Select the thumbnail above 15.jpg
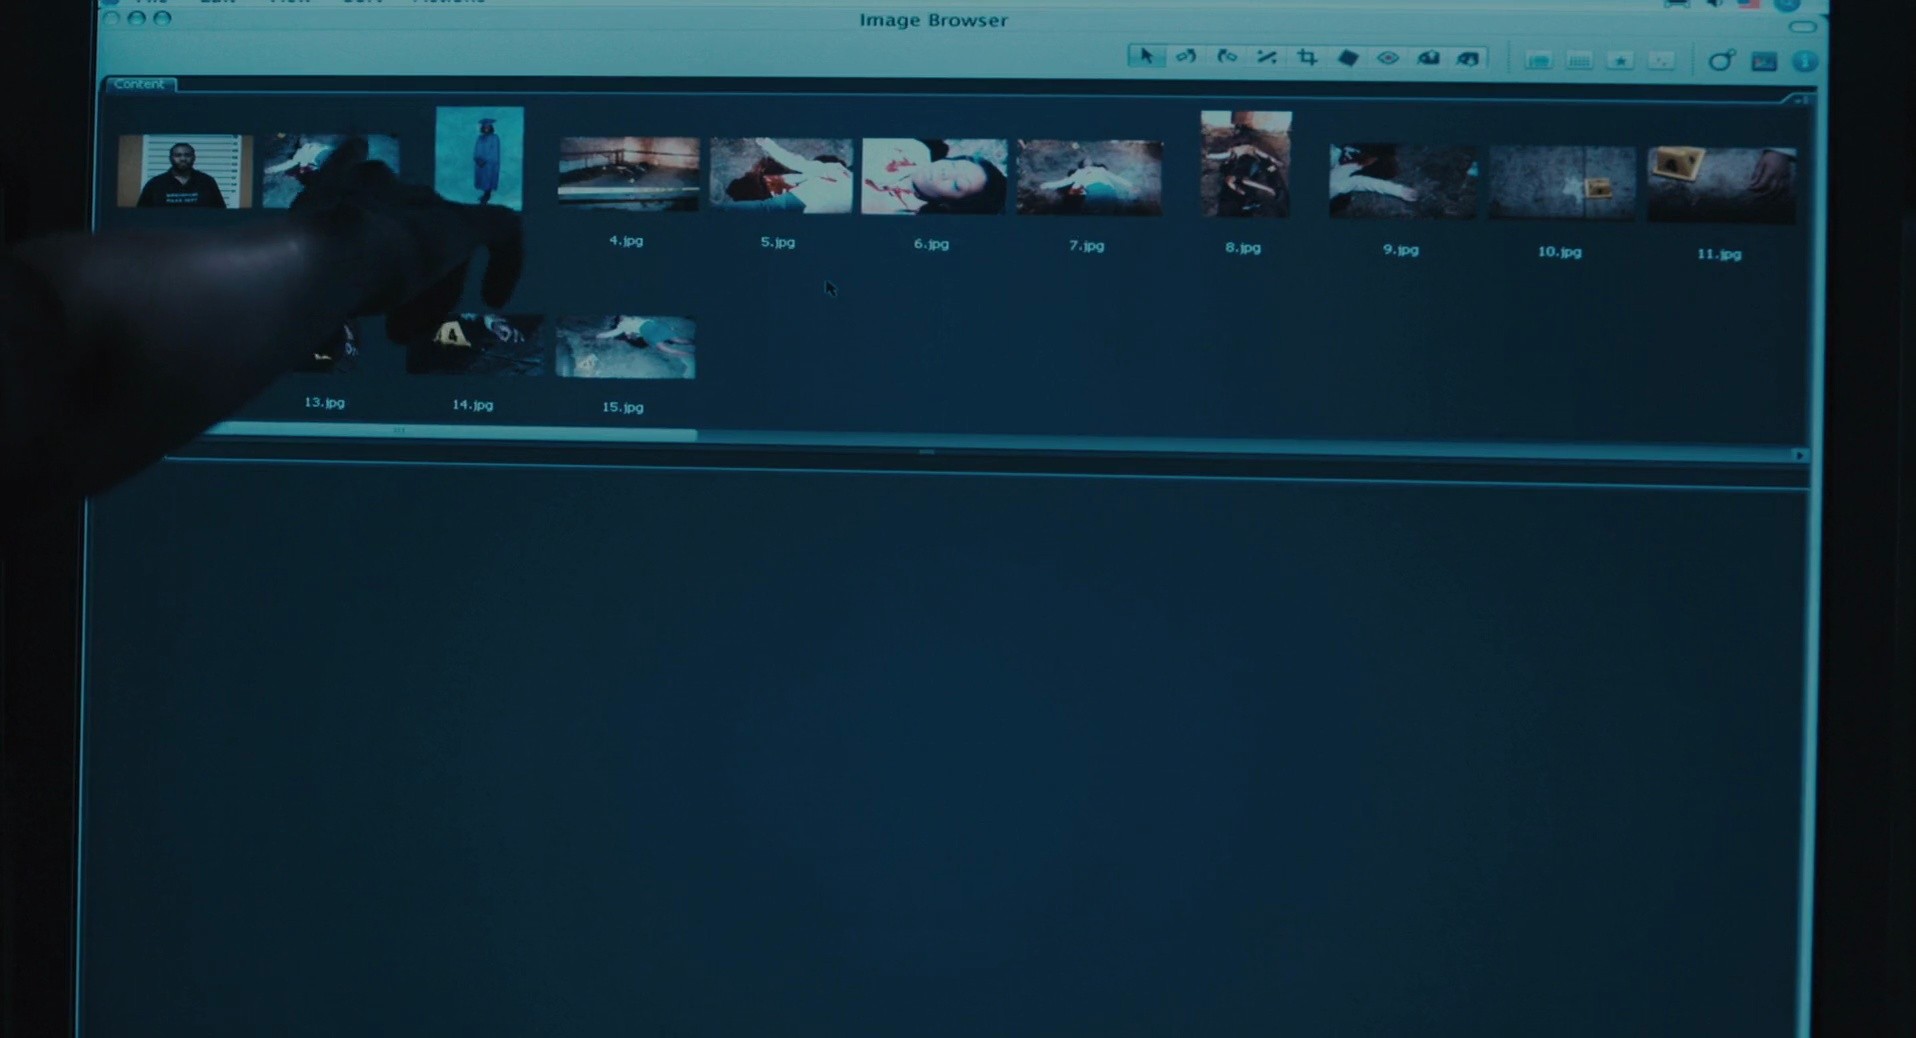1916x1038 pixels. pyautogui.click(x=625, y=347)
